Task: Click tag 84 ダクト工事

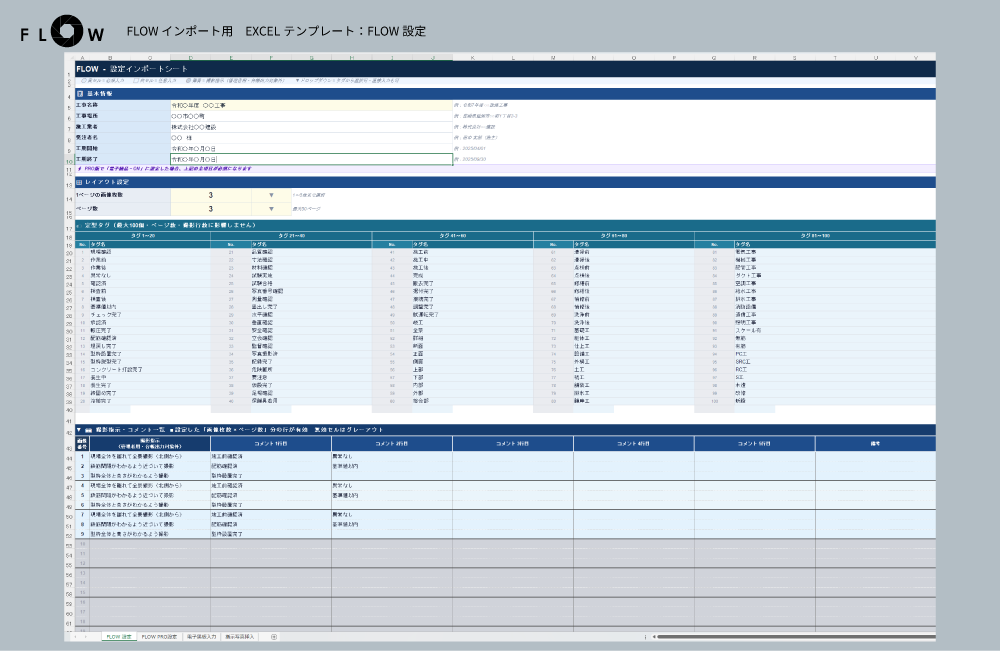Action: coord(747,275)
